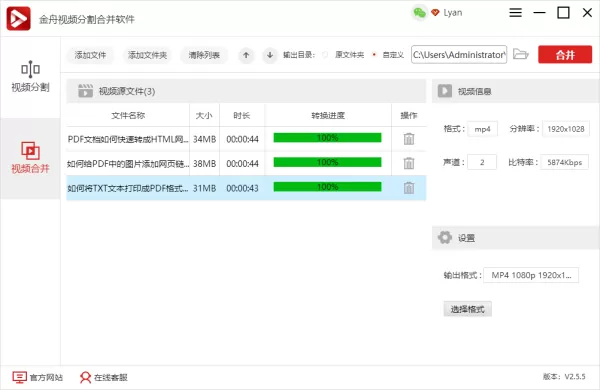Viewport: 600px width, 390px height.
Task: Delete the PDF文档如何快速转成HTML row with trash icon
Action: coord(409,139)
